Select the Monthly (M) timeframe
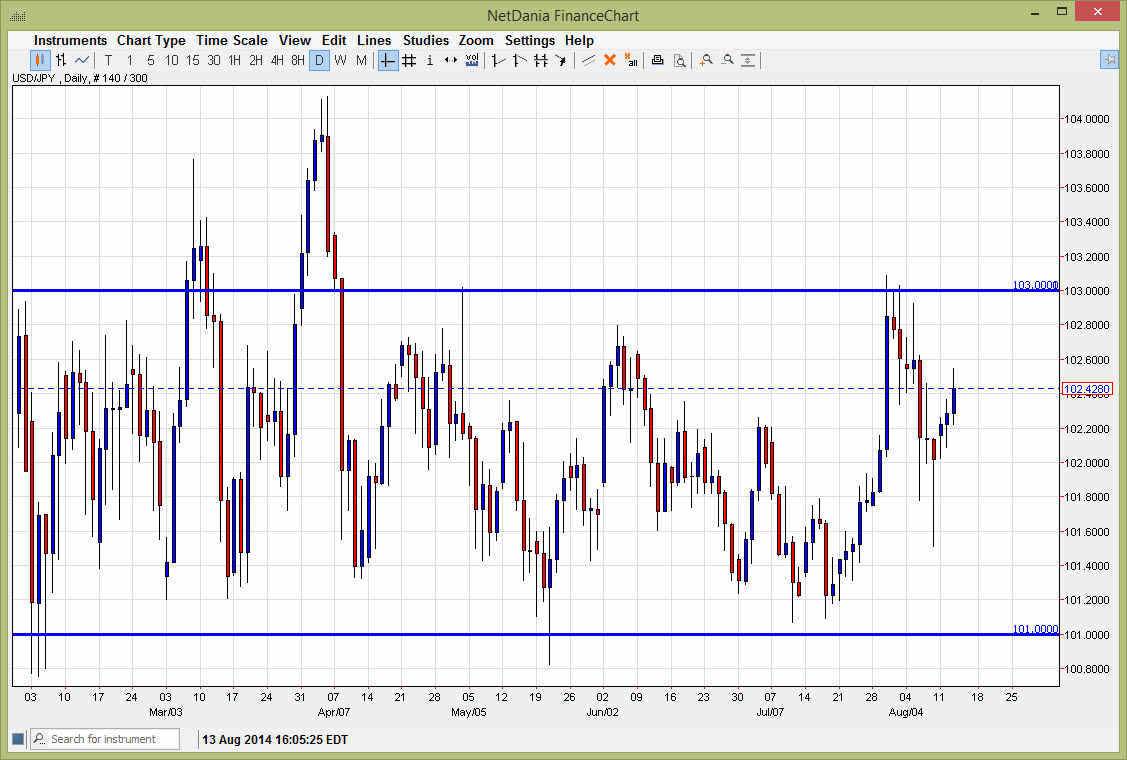Image resolution: width=1127 pixels, height=760 pixels. point(360,60)
